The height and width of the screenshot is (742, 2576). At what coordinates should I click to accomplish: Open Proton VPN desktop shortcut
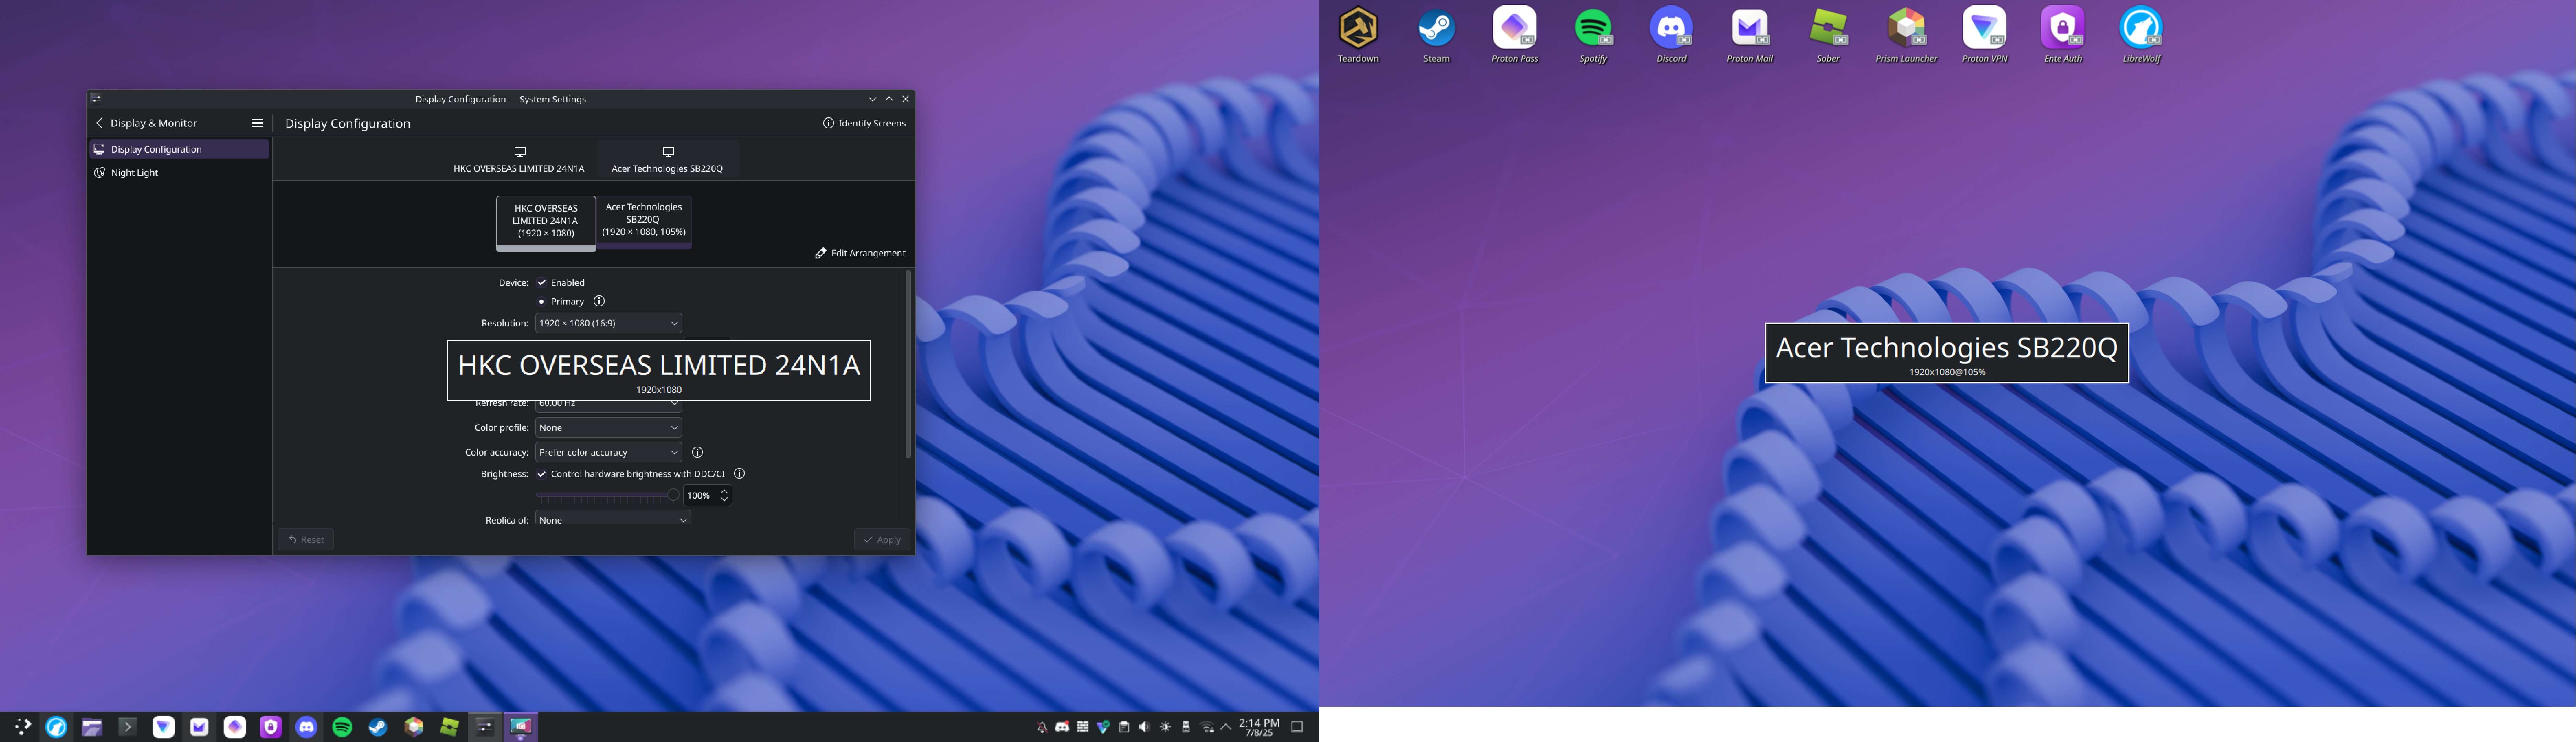[1985, 35]
